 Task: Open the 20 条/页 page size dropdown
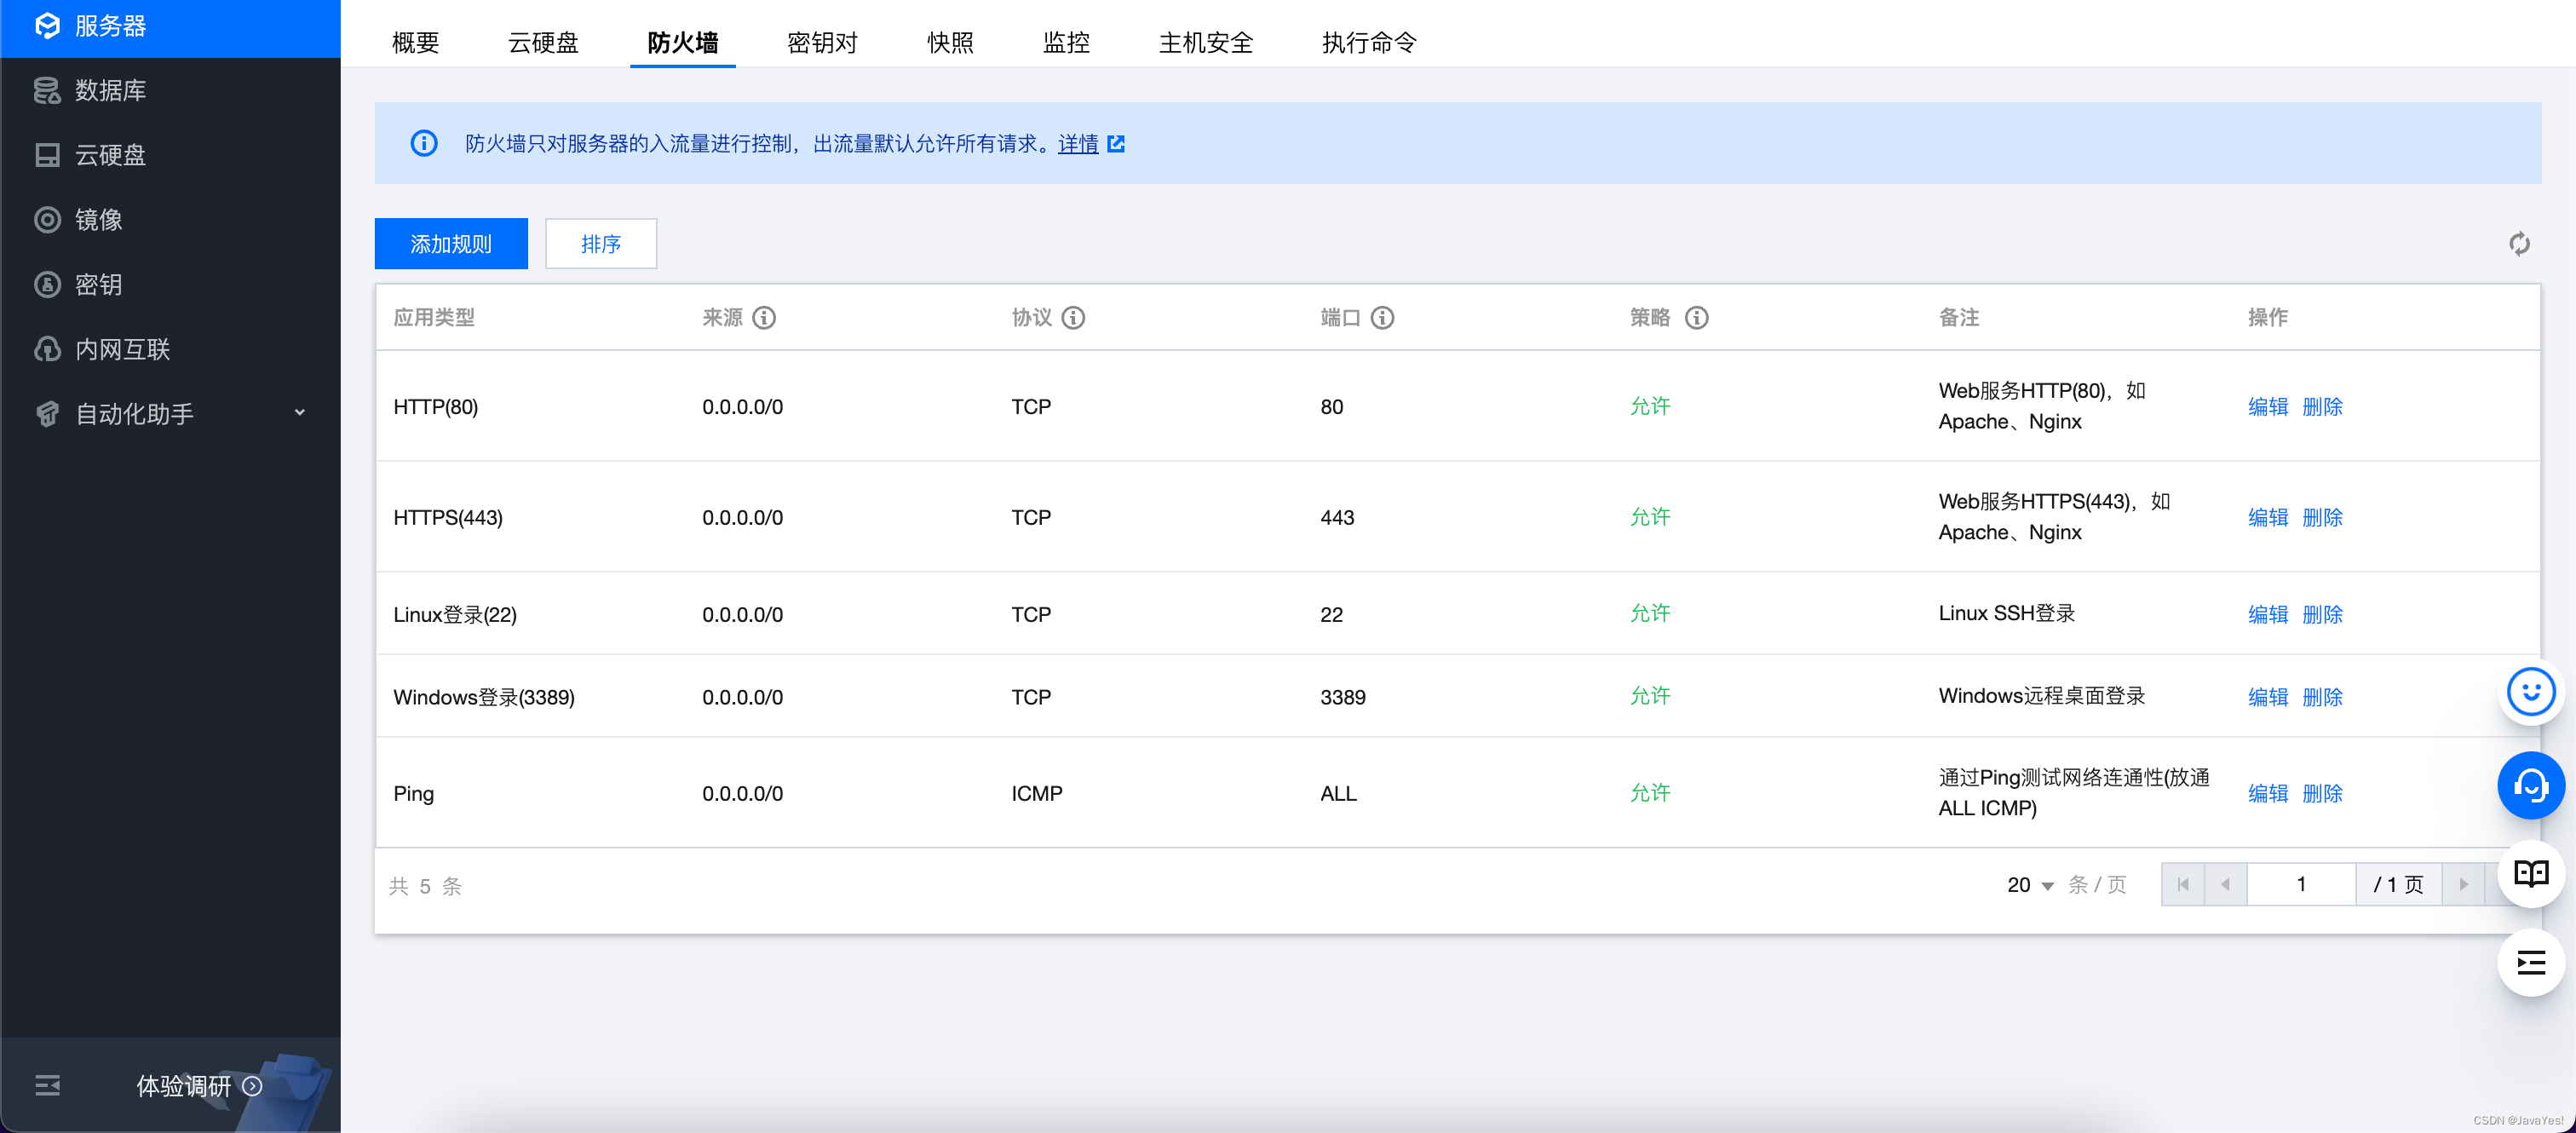click(x=2029, y=885)
